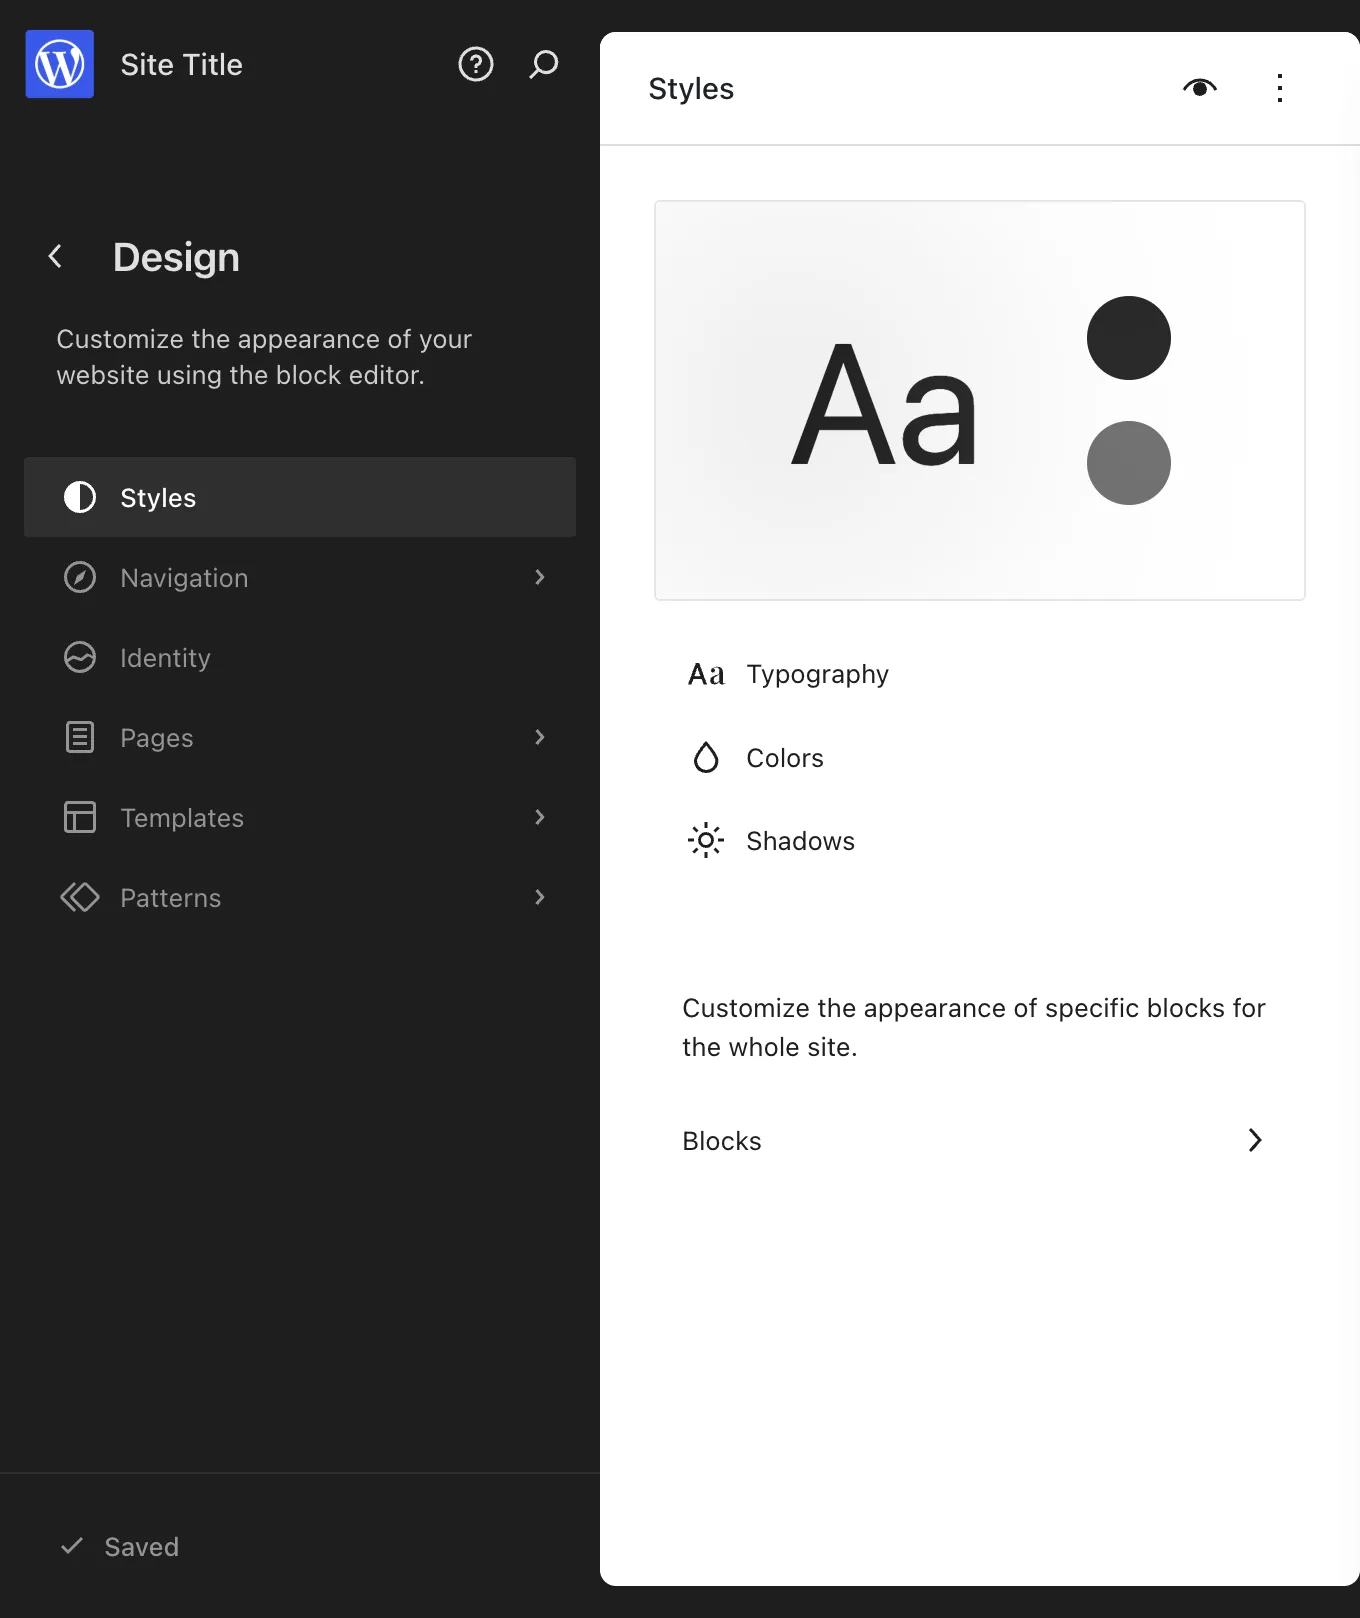The height and width of the screenshot is (1618, 1360).
Task: Click the large Aa in style preview
Action: pos(884,406)
